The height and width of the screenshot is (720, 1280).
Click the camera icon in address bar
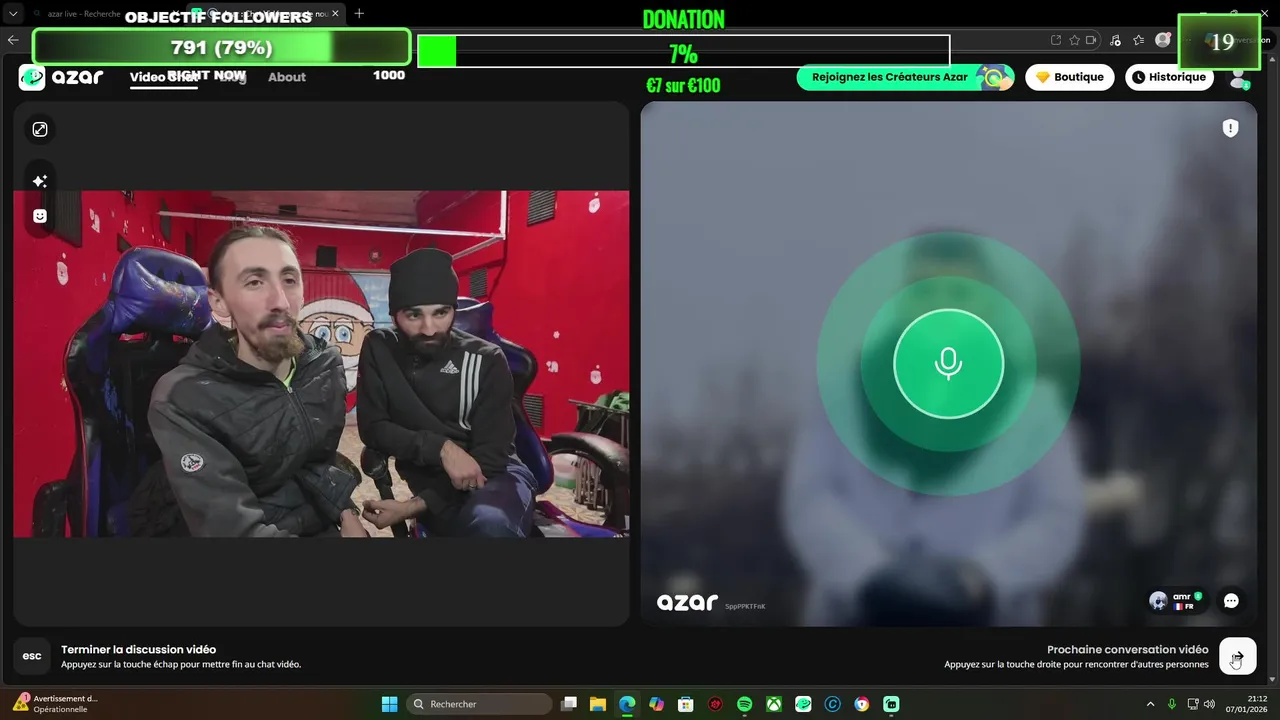click(1091, 40)
